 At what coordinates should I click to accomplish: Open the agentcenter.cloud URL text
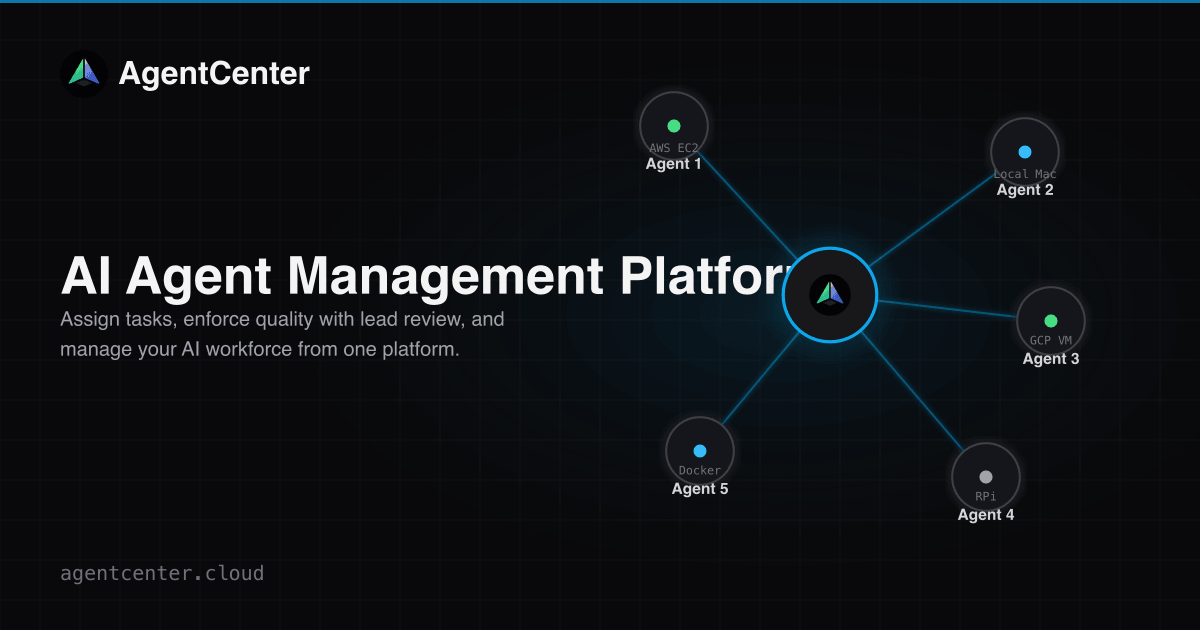click(x=162, y=574)
